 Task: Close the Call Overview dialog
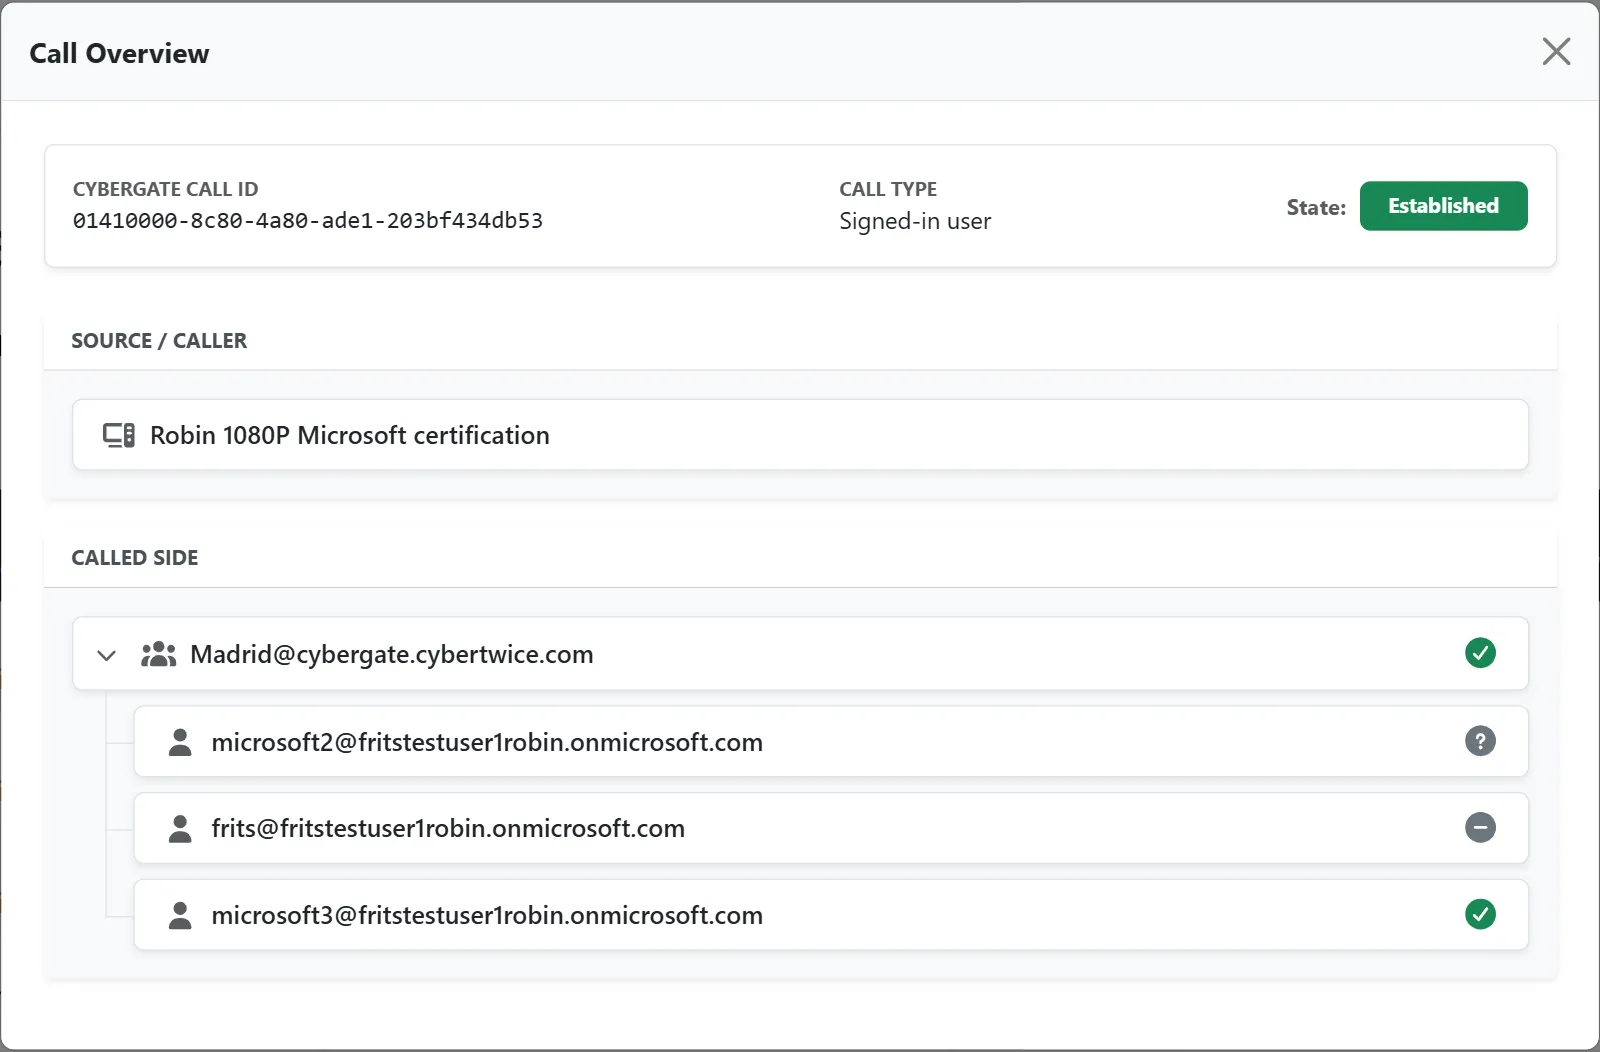[x=1556, y=51]
